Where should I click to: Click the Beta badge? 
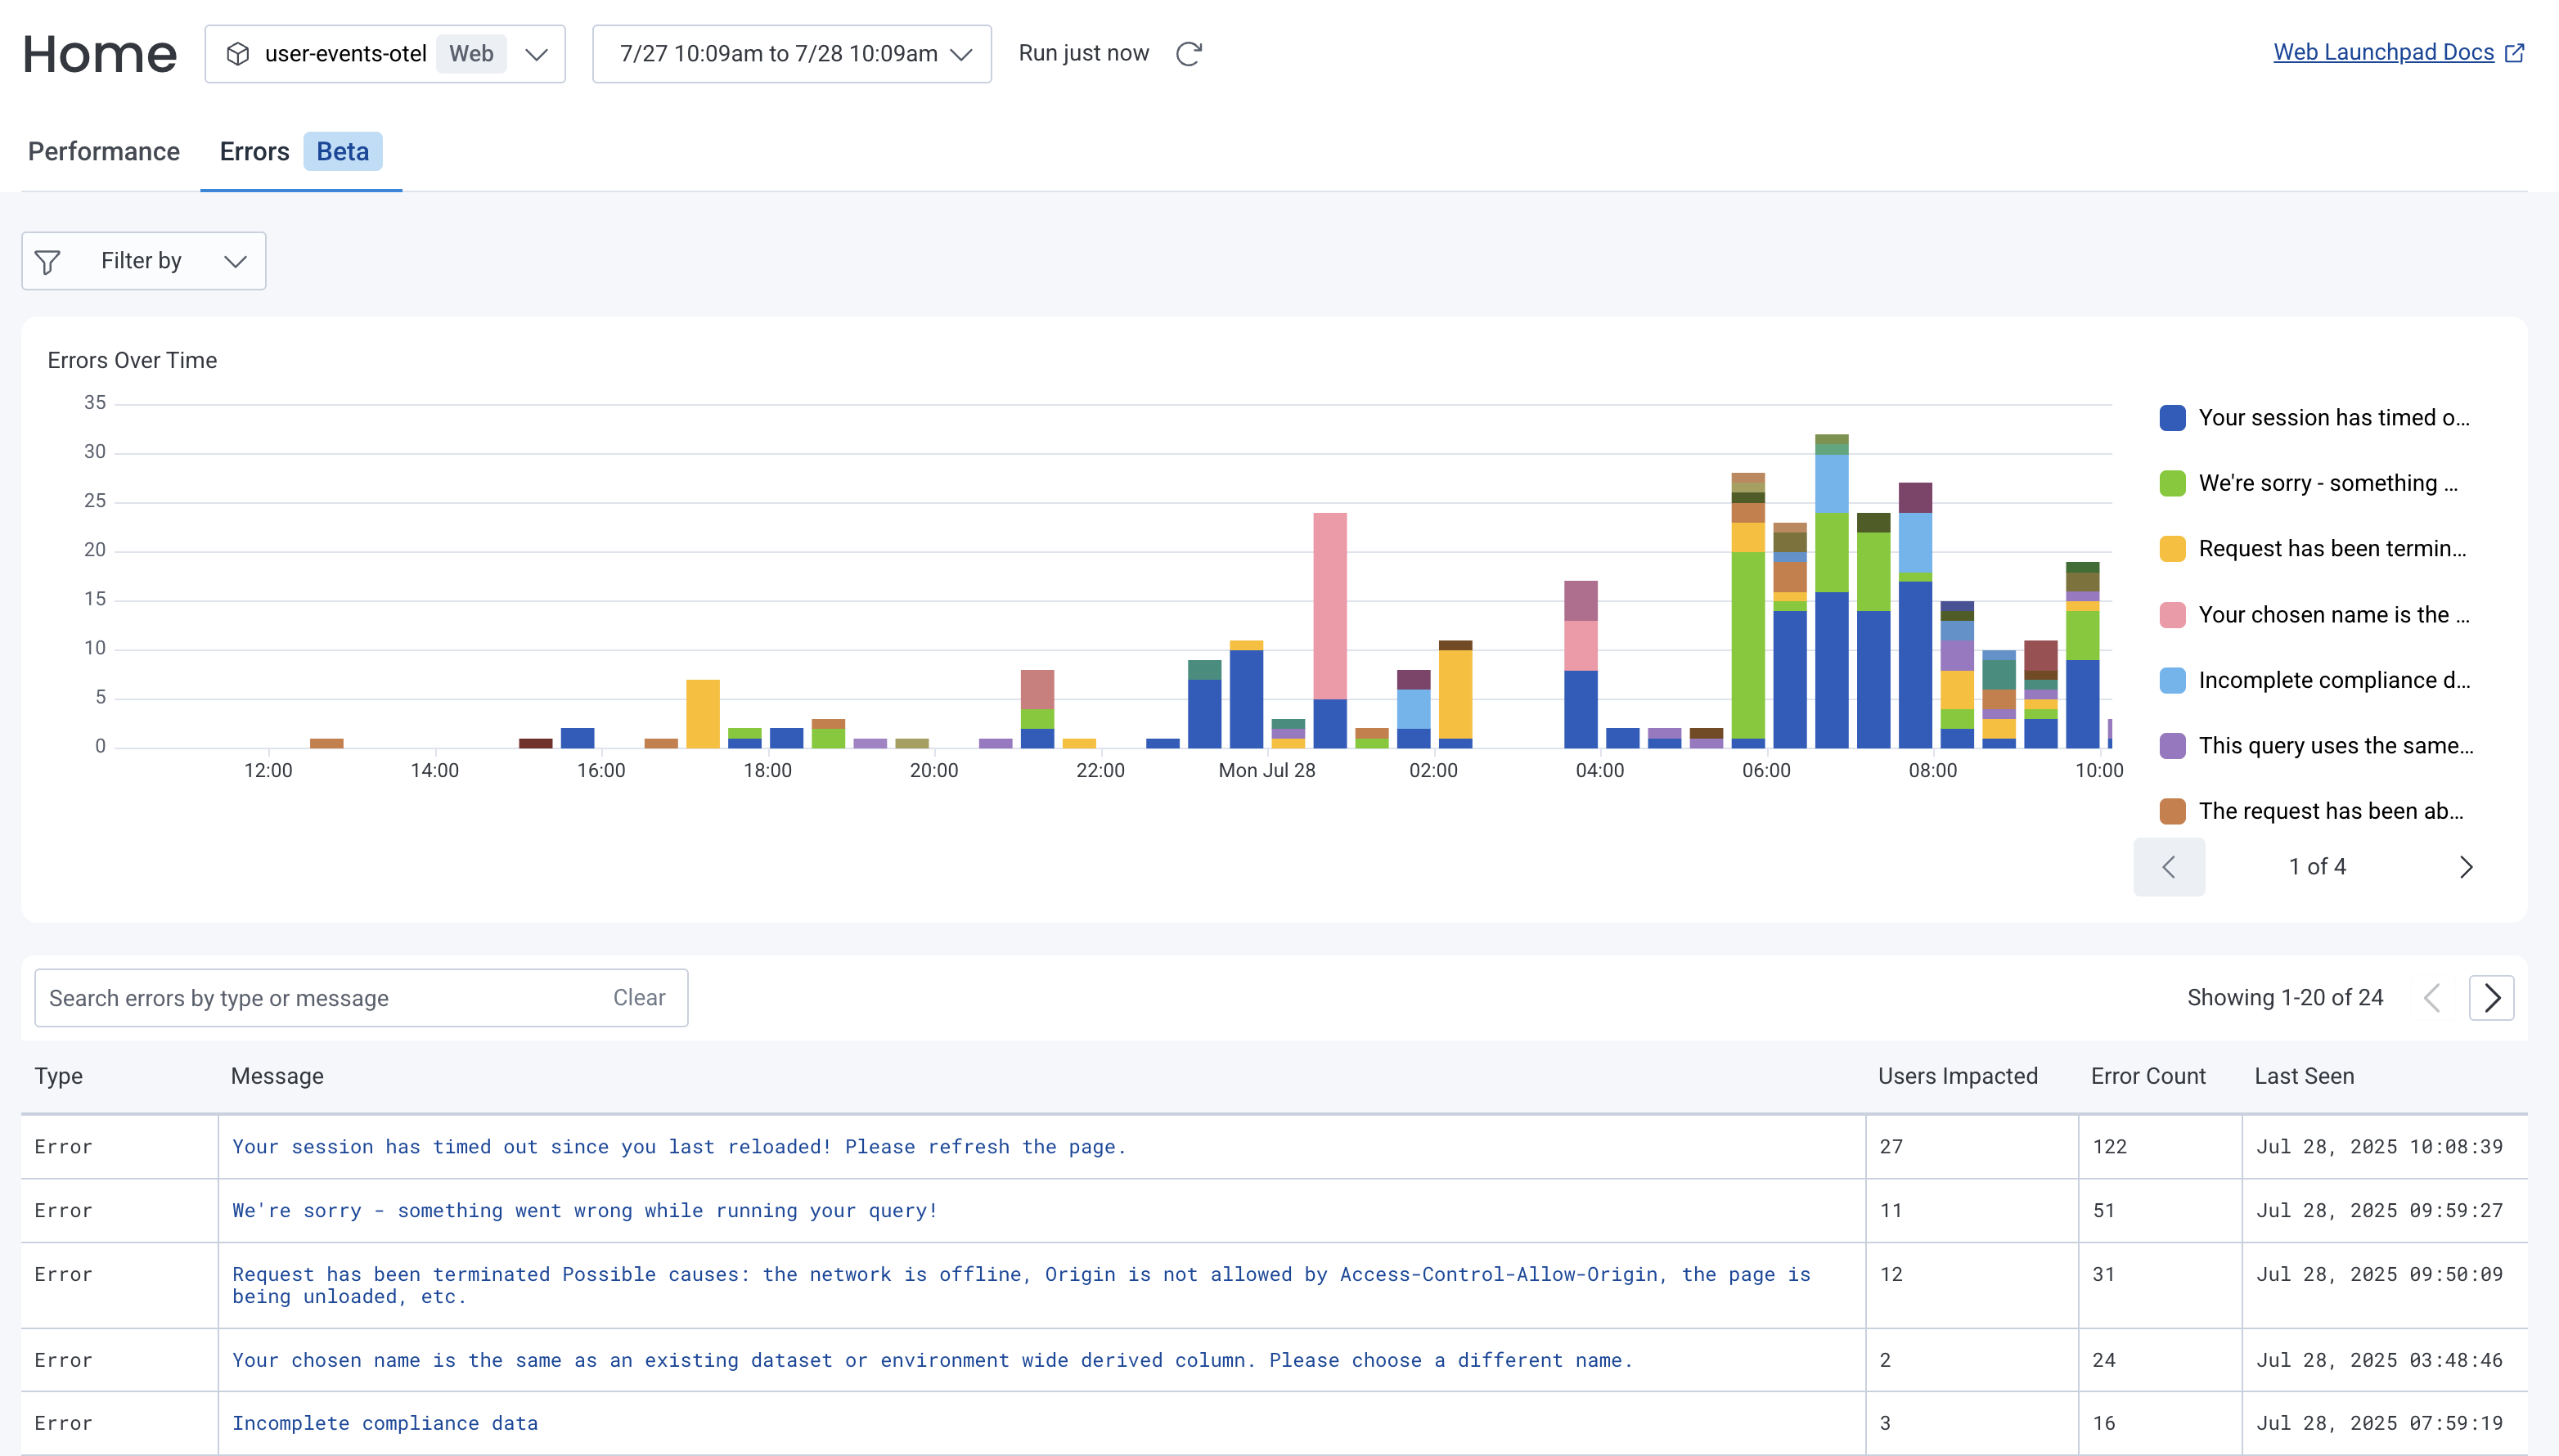[x=342, y=152]
